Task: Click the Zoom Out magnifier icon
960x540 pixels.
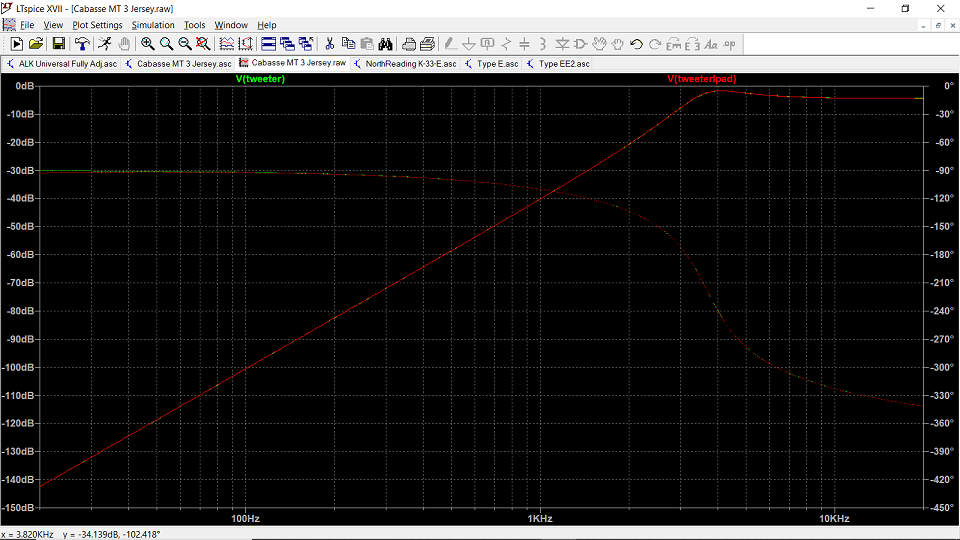Action: (184, 44)
